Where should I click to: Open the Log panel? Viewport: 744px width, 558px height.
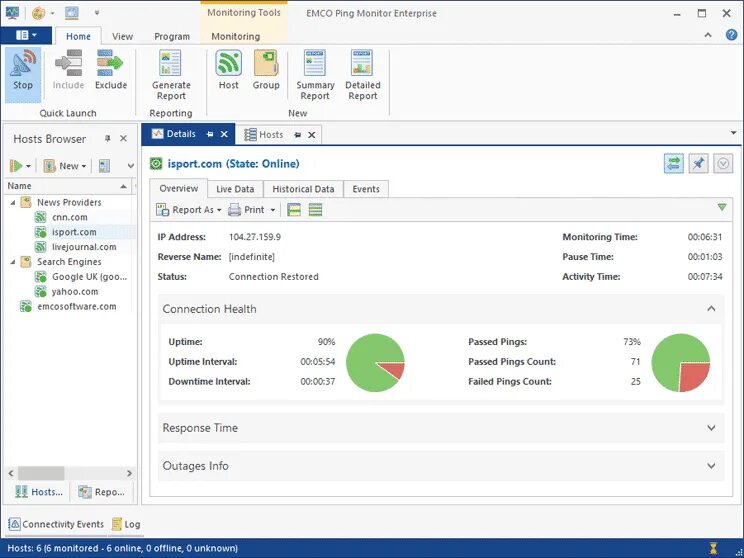[x=126, y=524]
